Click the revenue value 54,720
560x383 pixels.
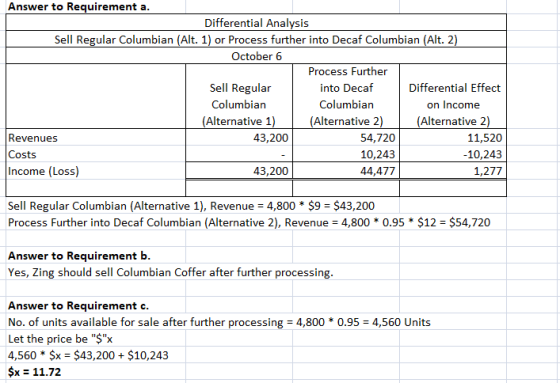coord(378,138)
